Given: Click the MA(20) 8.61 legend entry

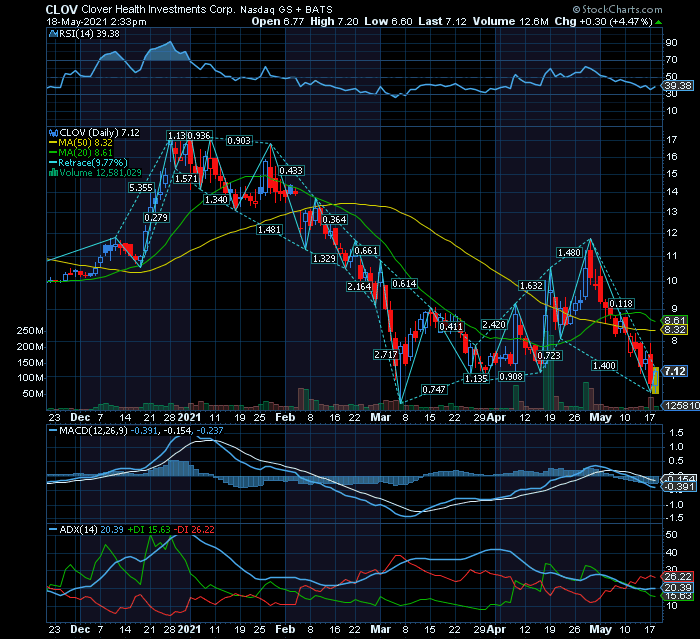Looking at the screenshot, I should click(x=81, y=153).
